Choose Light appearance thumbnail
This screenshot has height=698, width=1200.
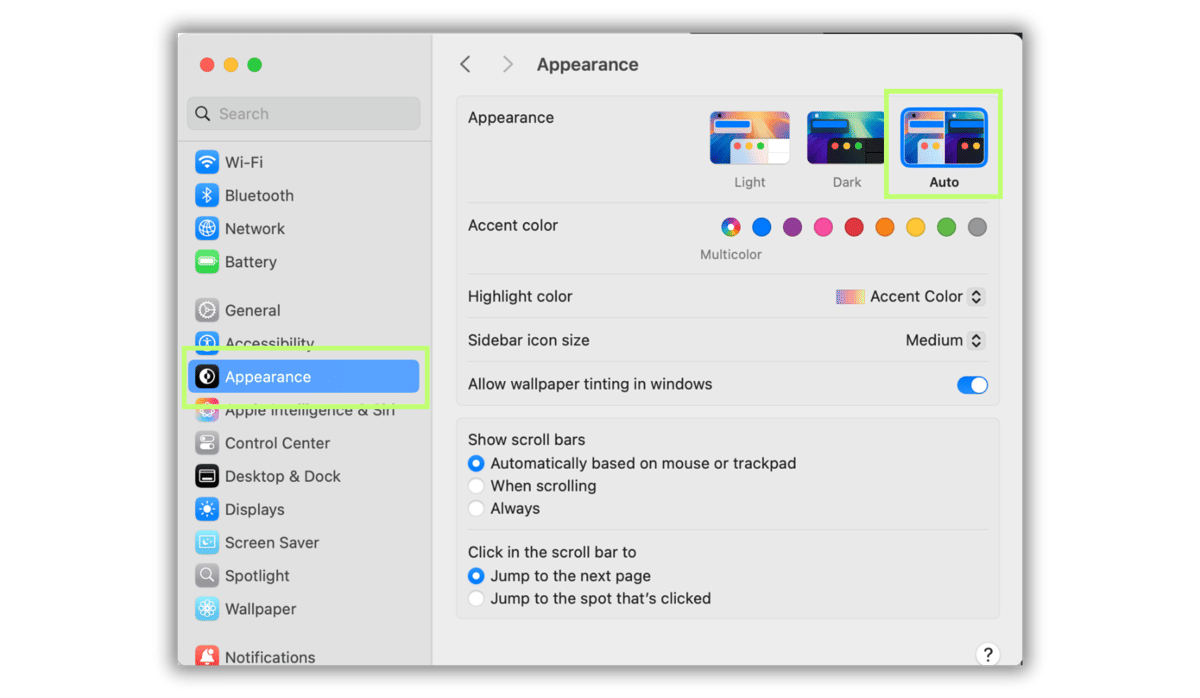pos(750,138)
